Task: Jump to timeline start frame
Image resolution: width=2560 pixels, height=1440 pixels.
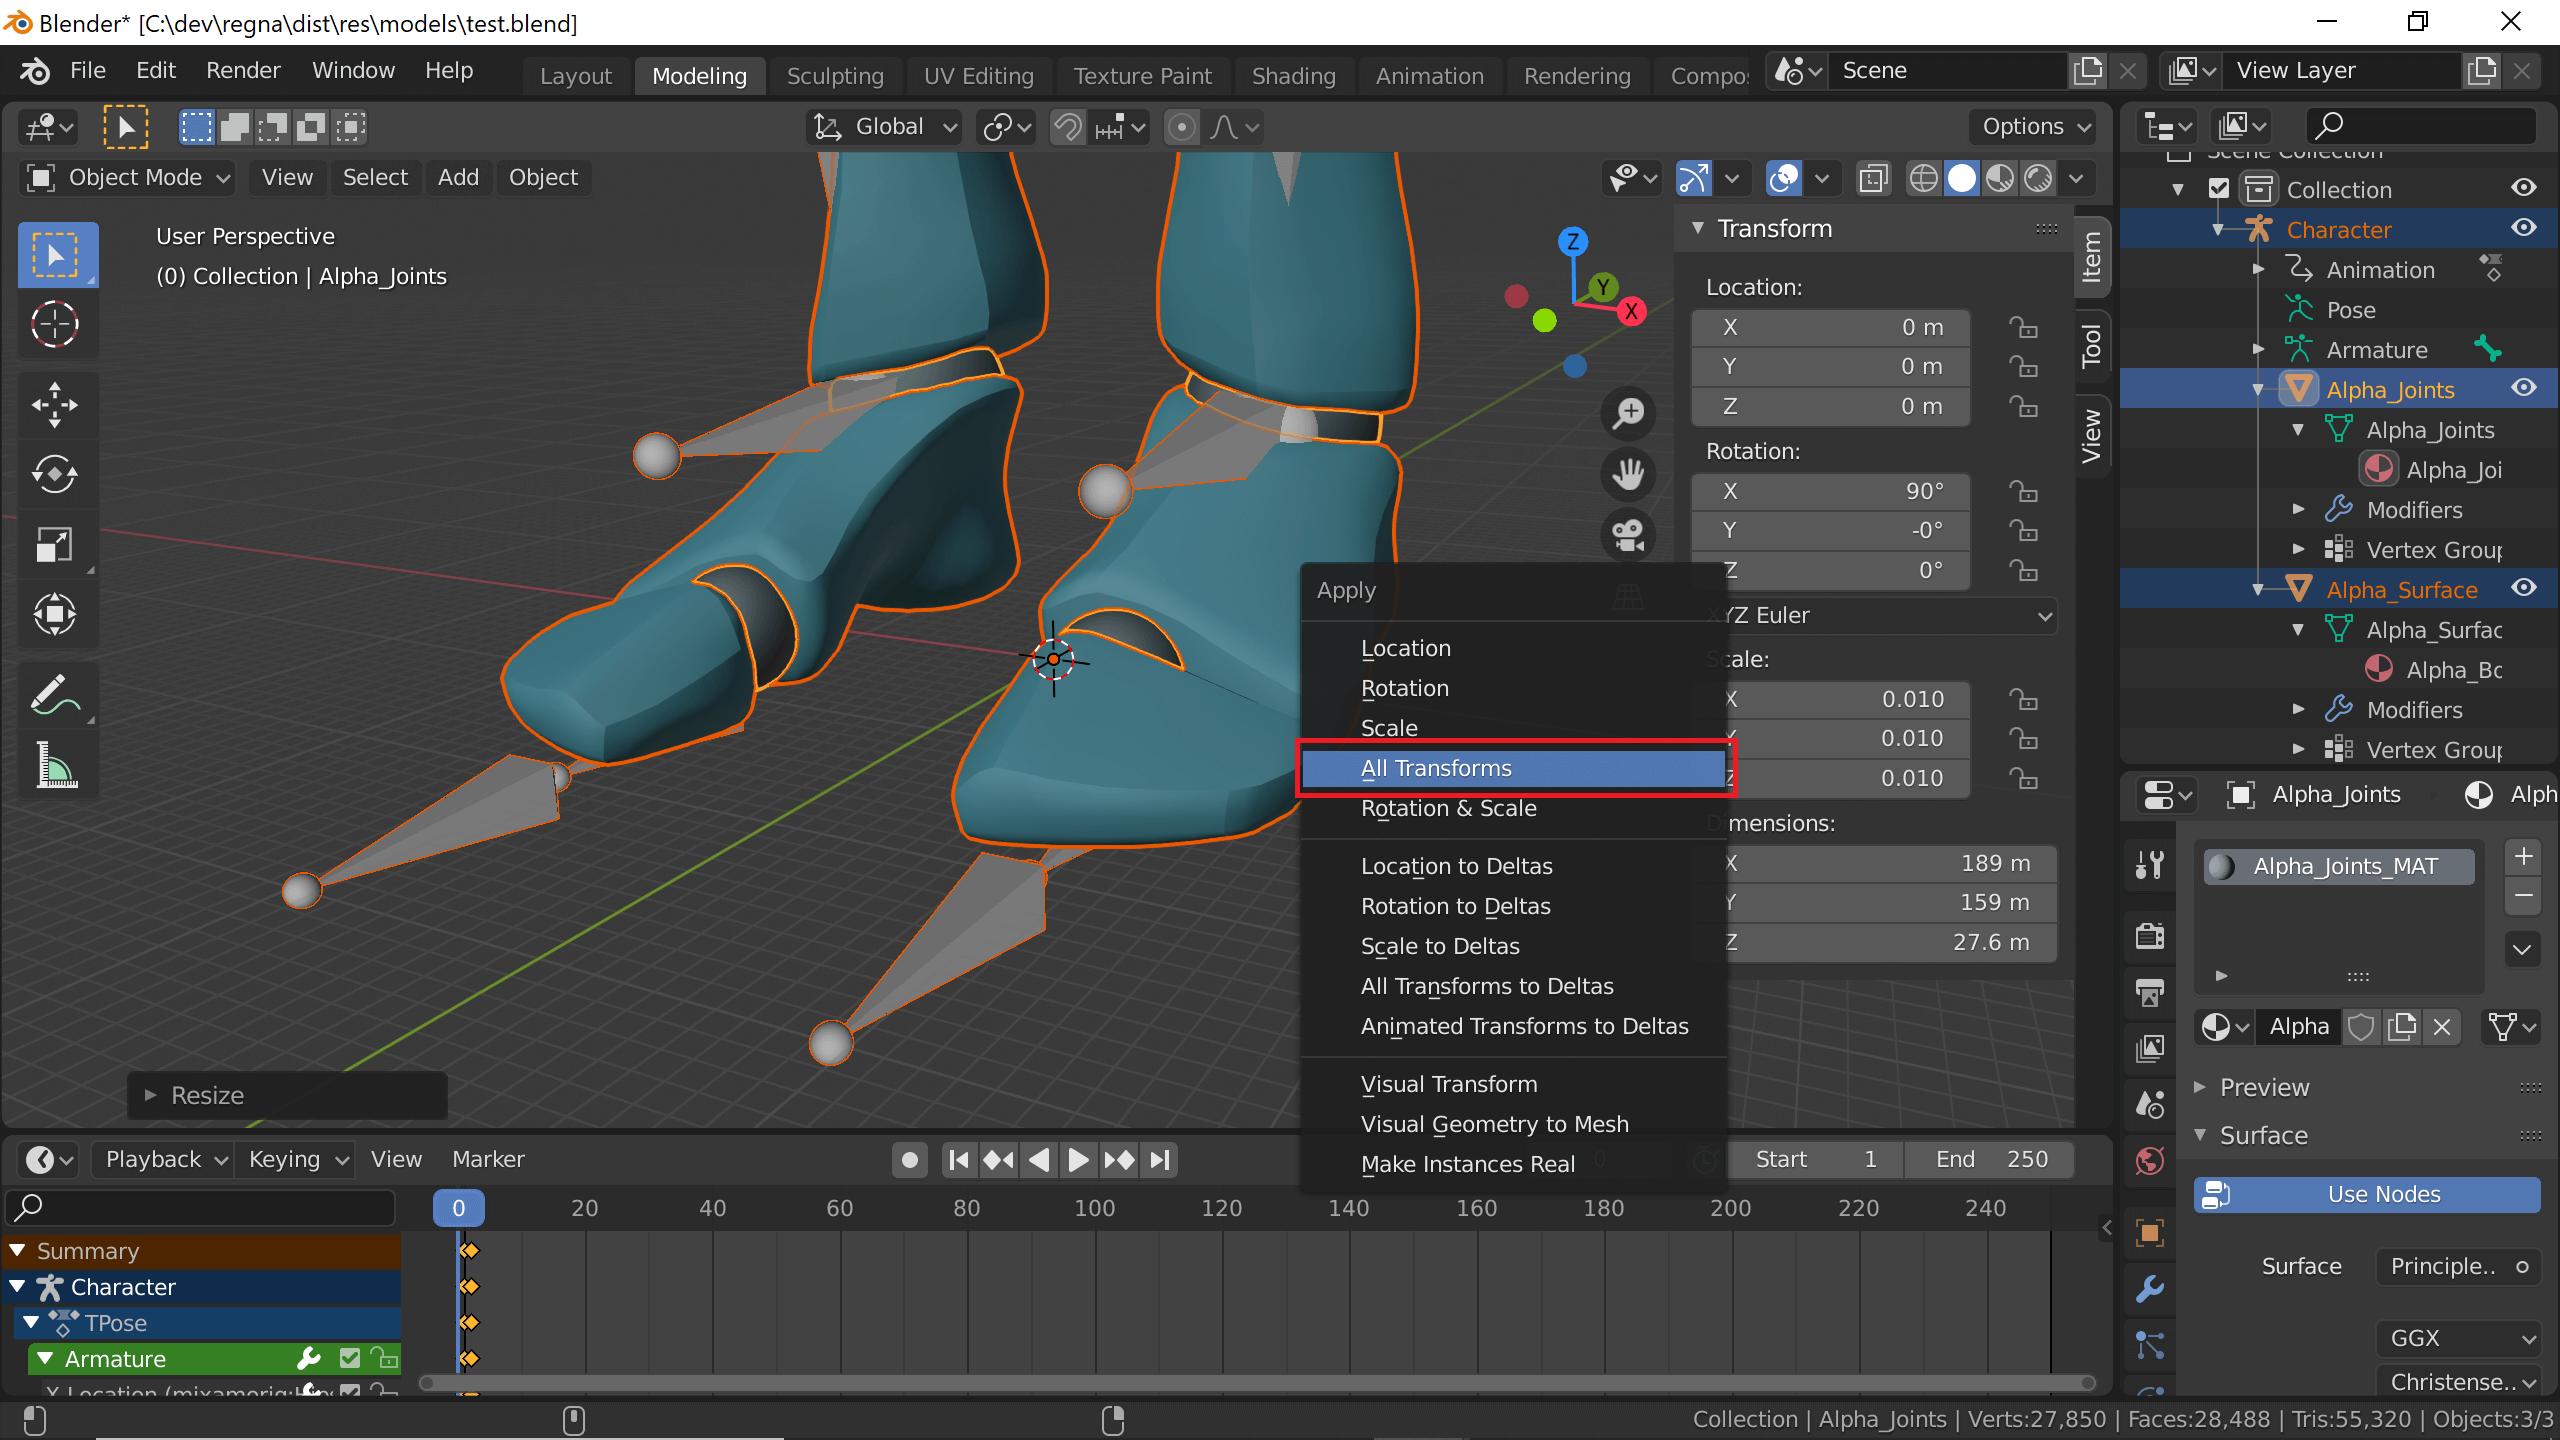Action: pos(958,1160)
